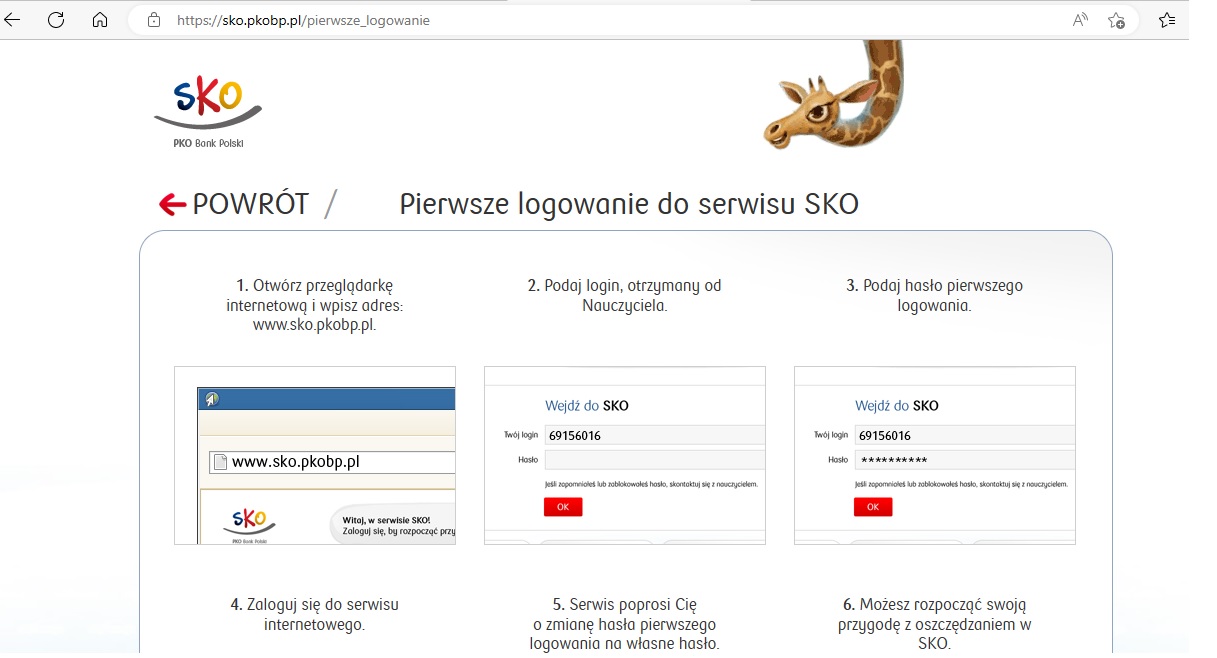Image resolution: width=1217 pixels, height=658 pixels.
Task: Click the Twój login field in step 2 image
Action: (655, 435)
